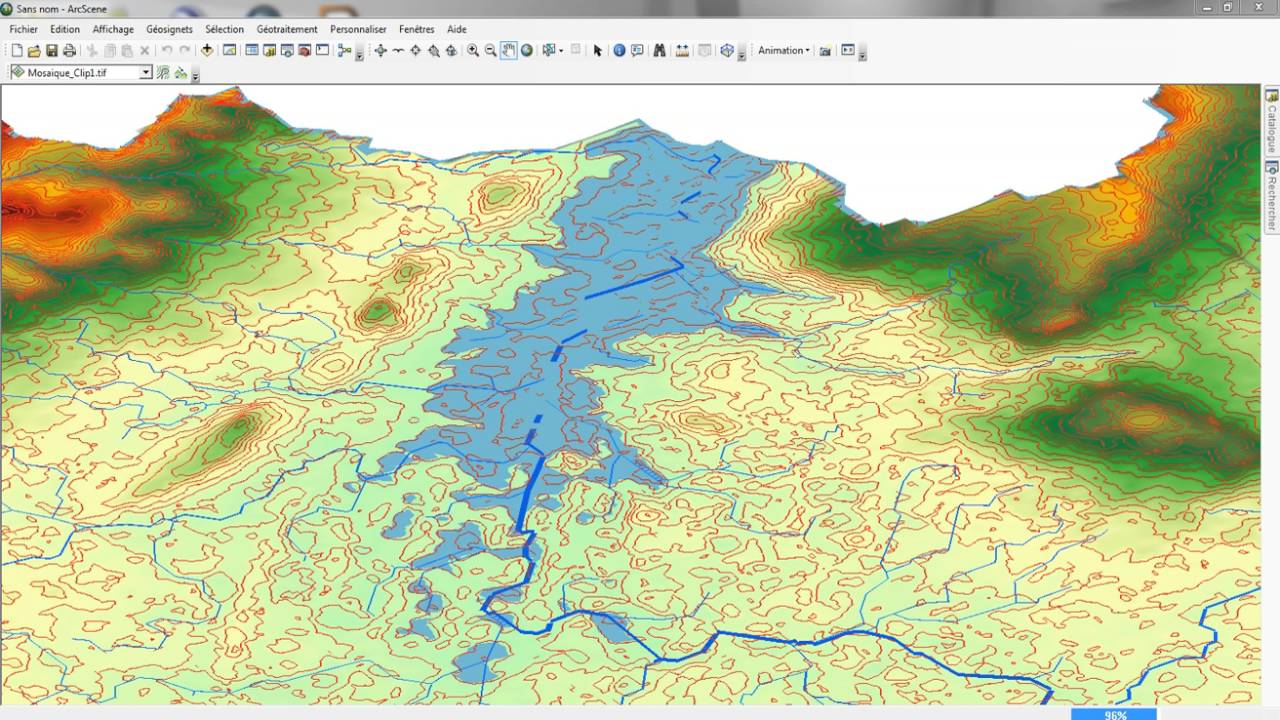Screen dimensions: 1280x720
Task: Open the Aide menu
Action: [x=456, y=29]
